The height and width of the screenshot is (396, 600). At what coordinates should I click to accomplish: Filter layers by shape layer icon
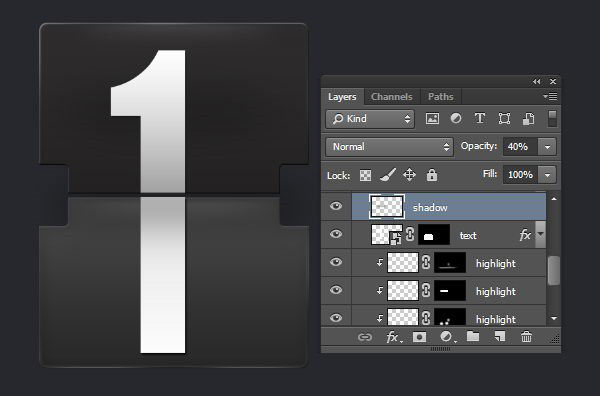pos(504,119)
